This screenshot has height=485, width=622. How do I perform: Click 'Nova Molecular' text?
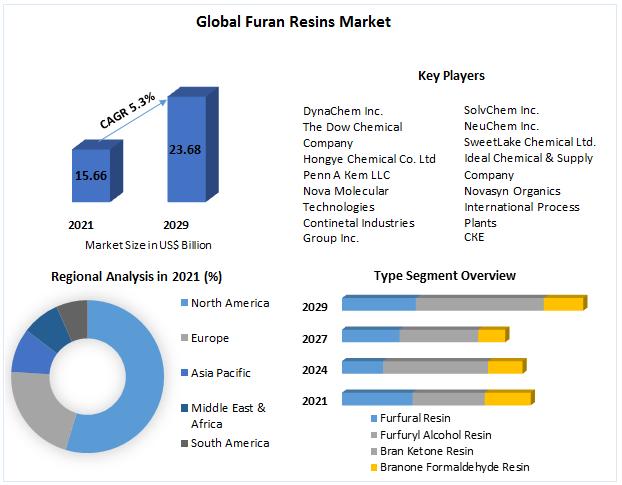tap(346, 191)
